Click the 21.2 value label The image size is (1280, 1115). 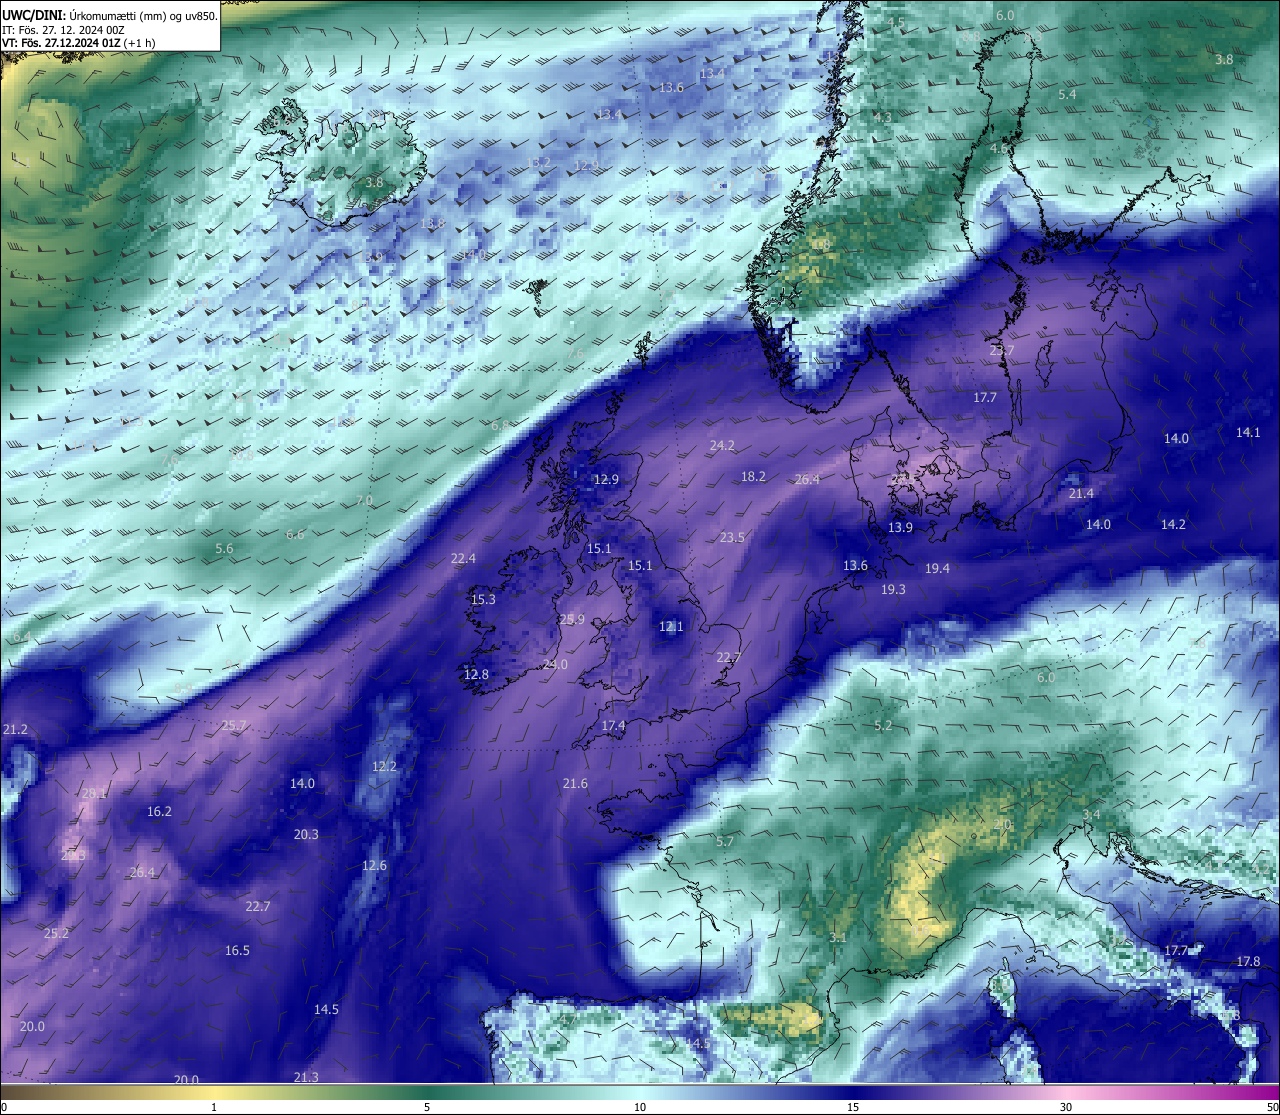pos(15,729)
